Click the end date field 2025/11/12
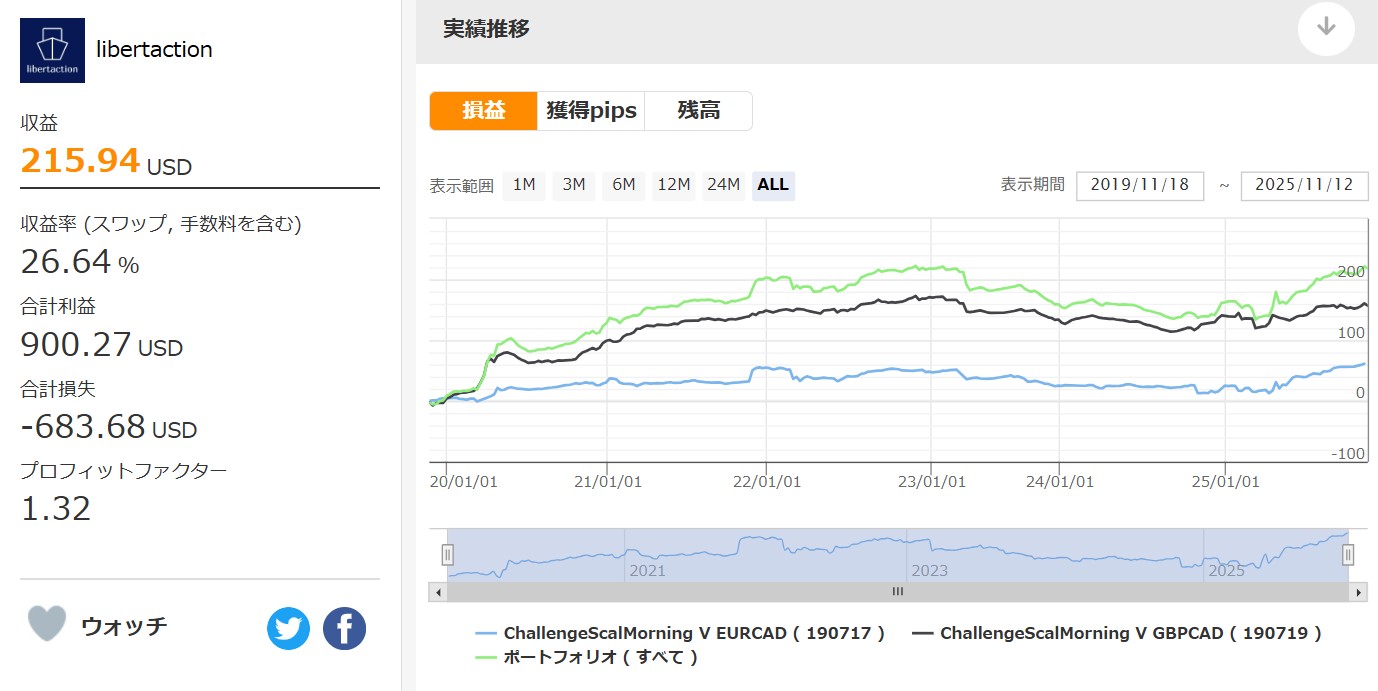 point(1303,186)
